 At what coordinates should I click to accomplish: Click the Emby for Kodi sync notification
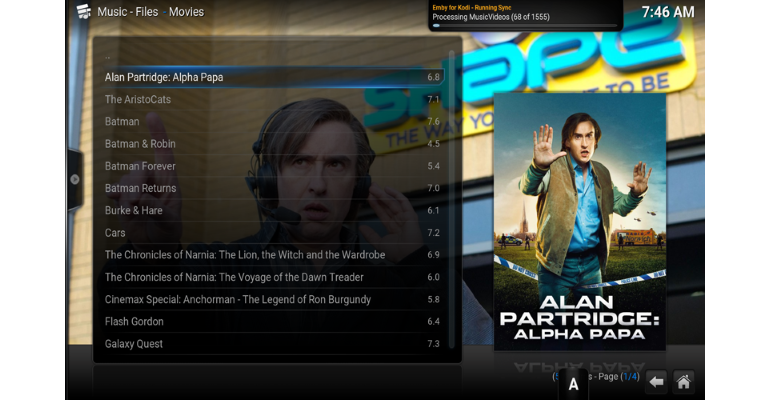tap(525, 15)
